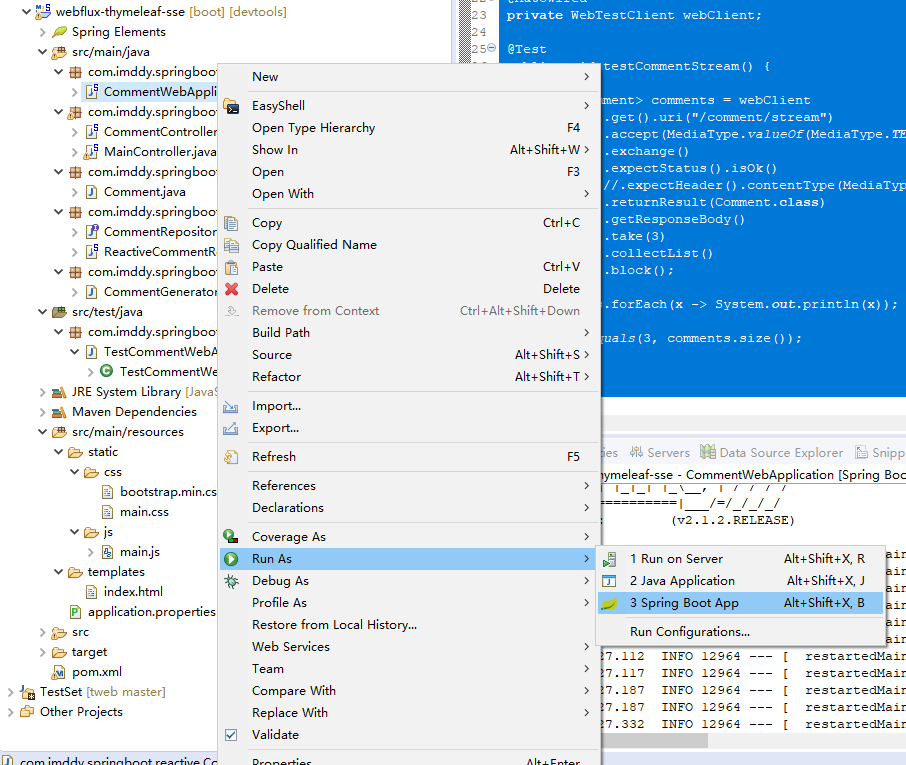This screenshot has width=906, height=765.
Task: Switch to the Data Source Explorer tab
Action: [773, 452]
